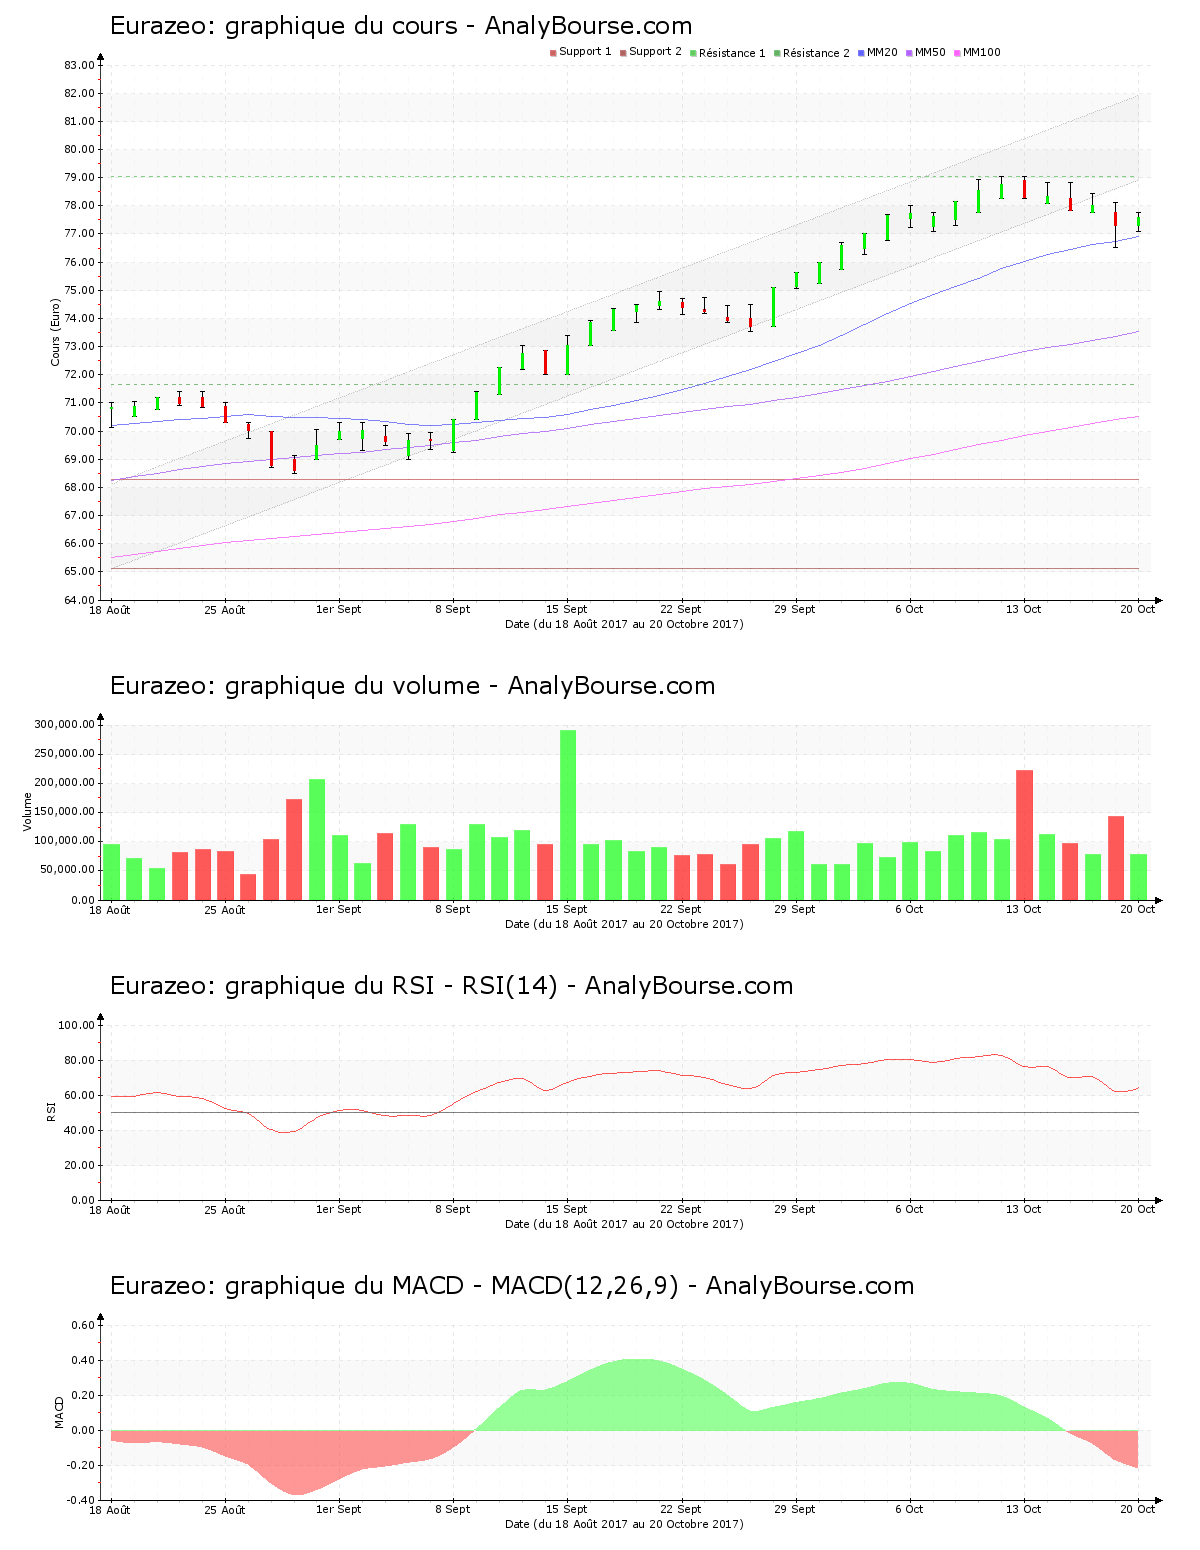
Task: Click the title 'Eurazeo: graphique du cours'
Action: point(401,26)
